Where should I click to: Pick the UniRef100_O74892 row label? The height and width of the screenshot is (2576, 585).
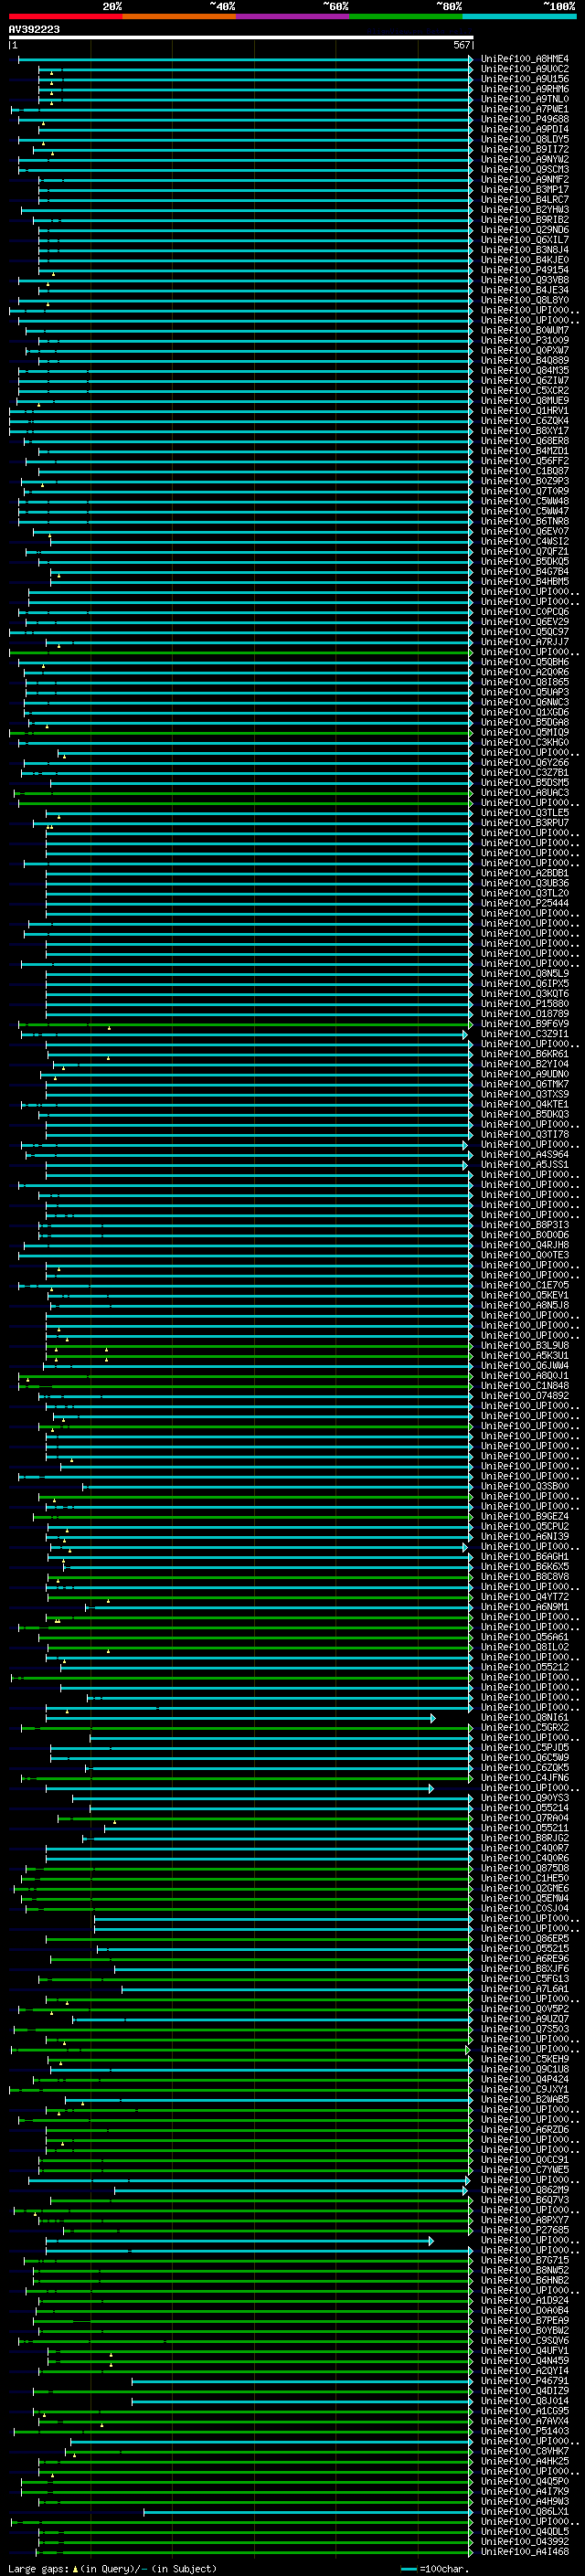click(525, 1395)
